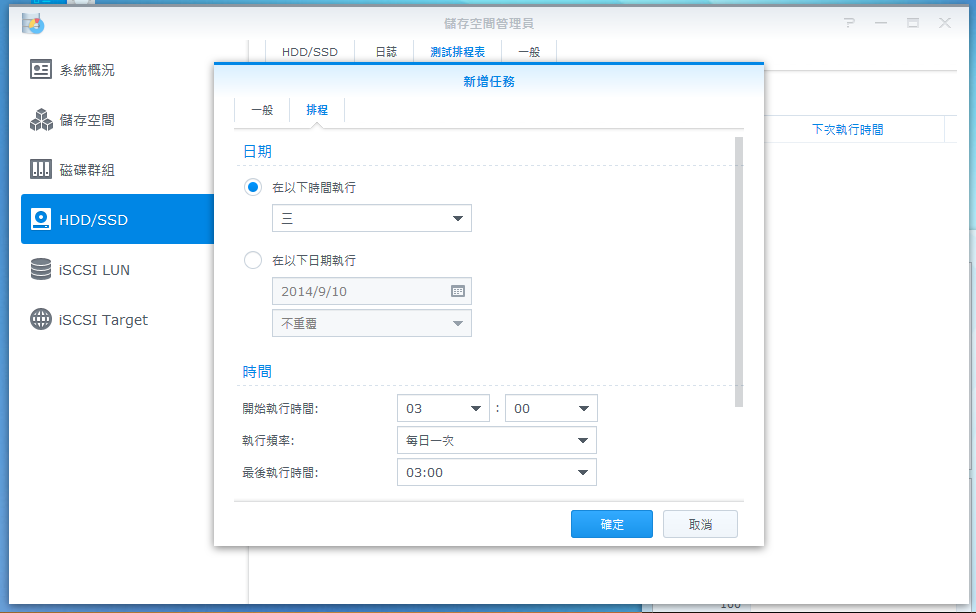This screenshot has width=976, height=613.
Task: Open the Storage Manager app icon in the title bar
Action: click(x=32, y=24)
